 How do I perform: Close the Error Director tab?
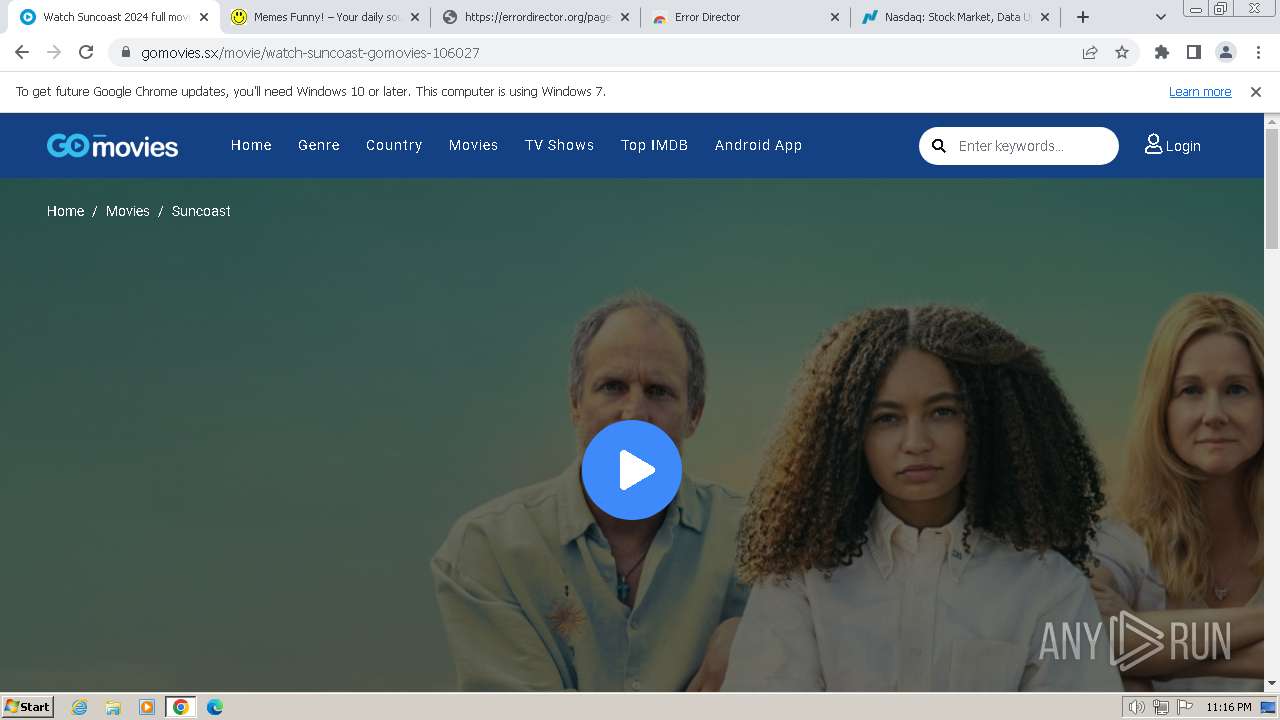(x=835, y=17)
